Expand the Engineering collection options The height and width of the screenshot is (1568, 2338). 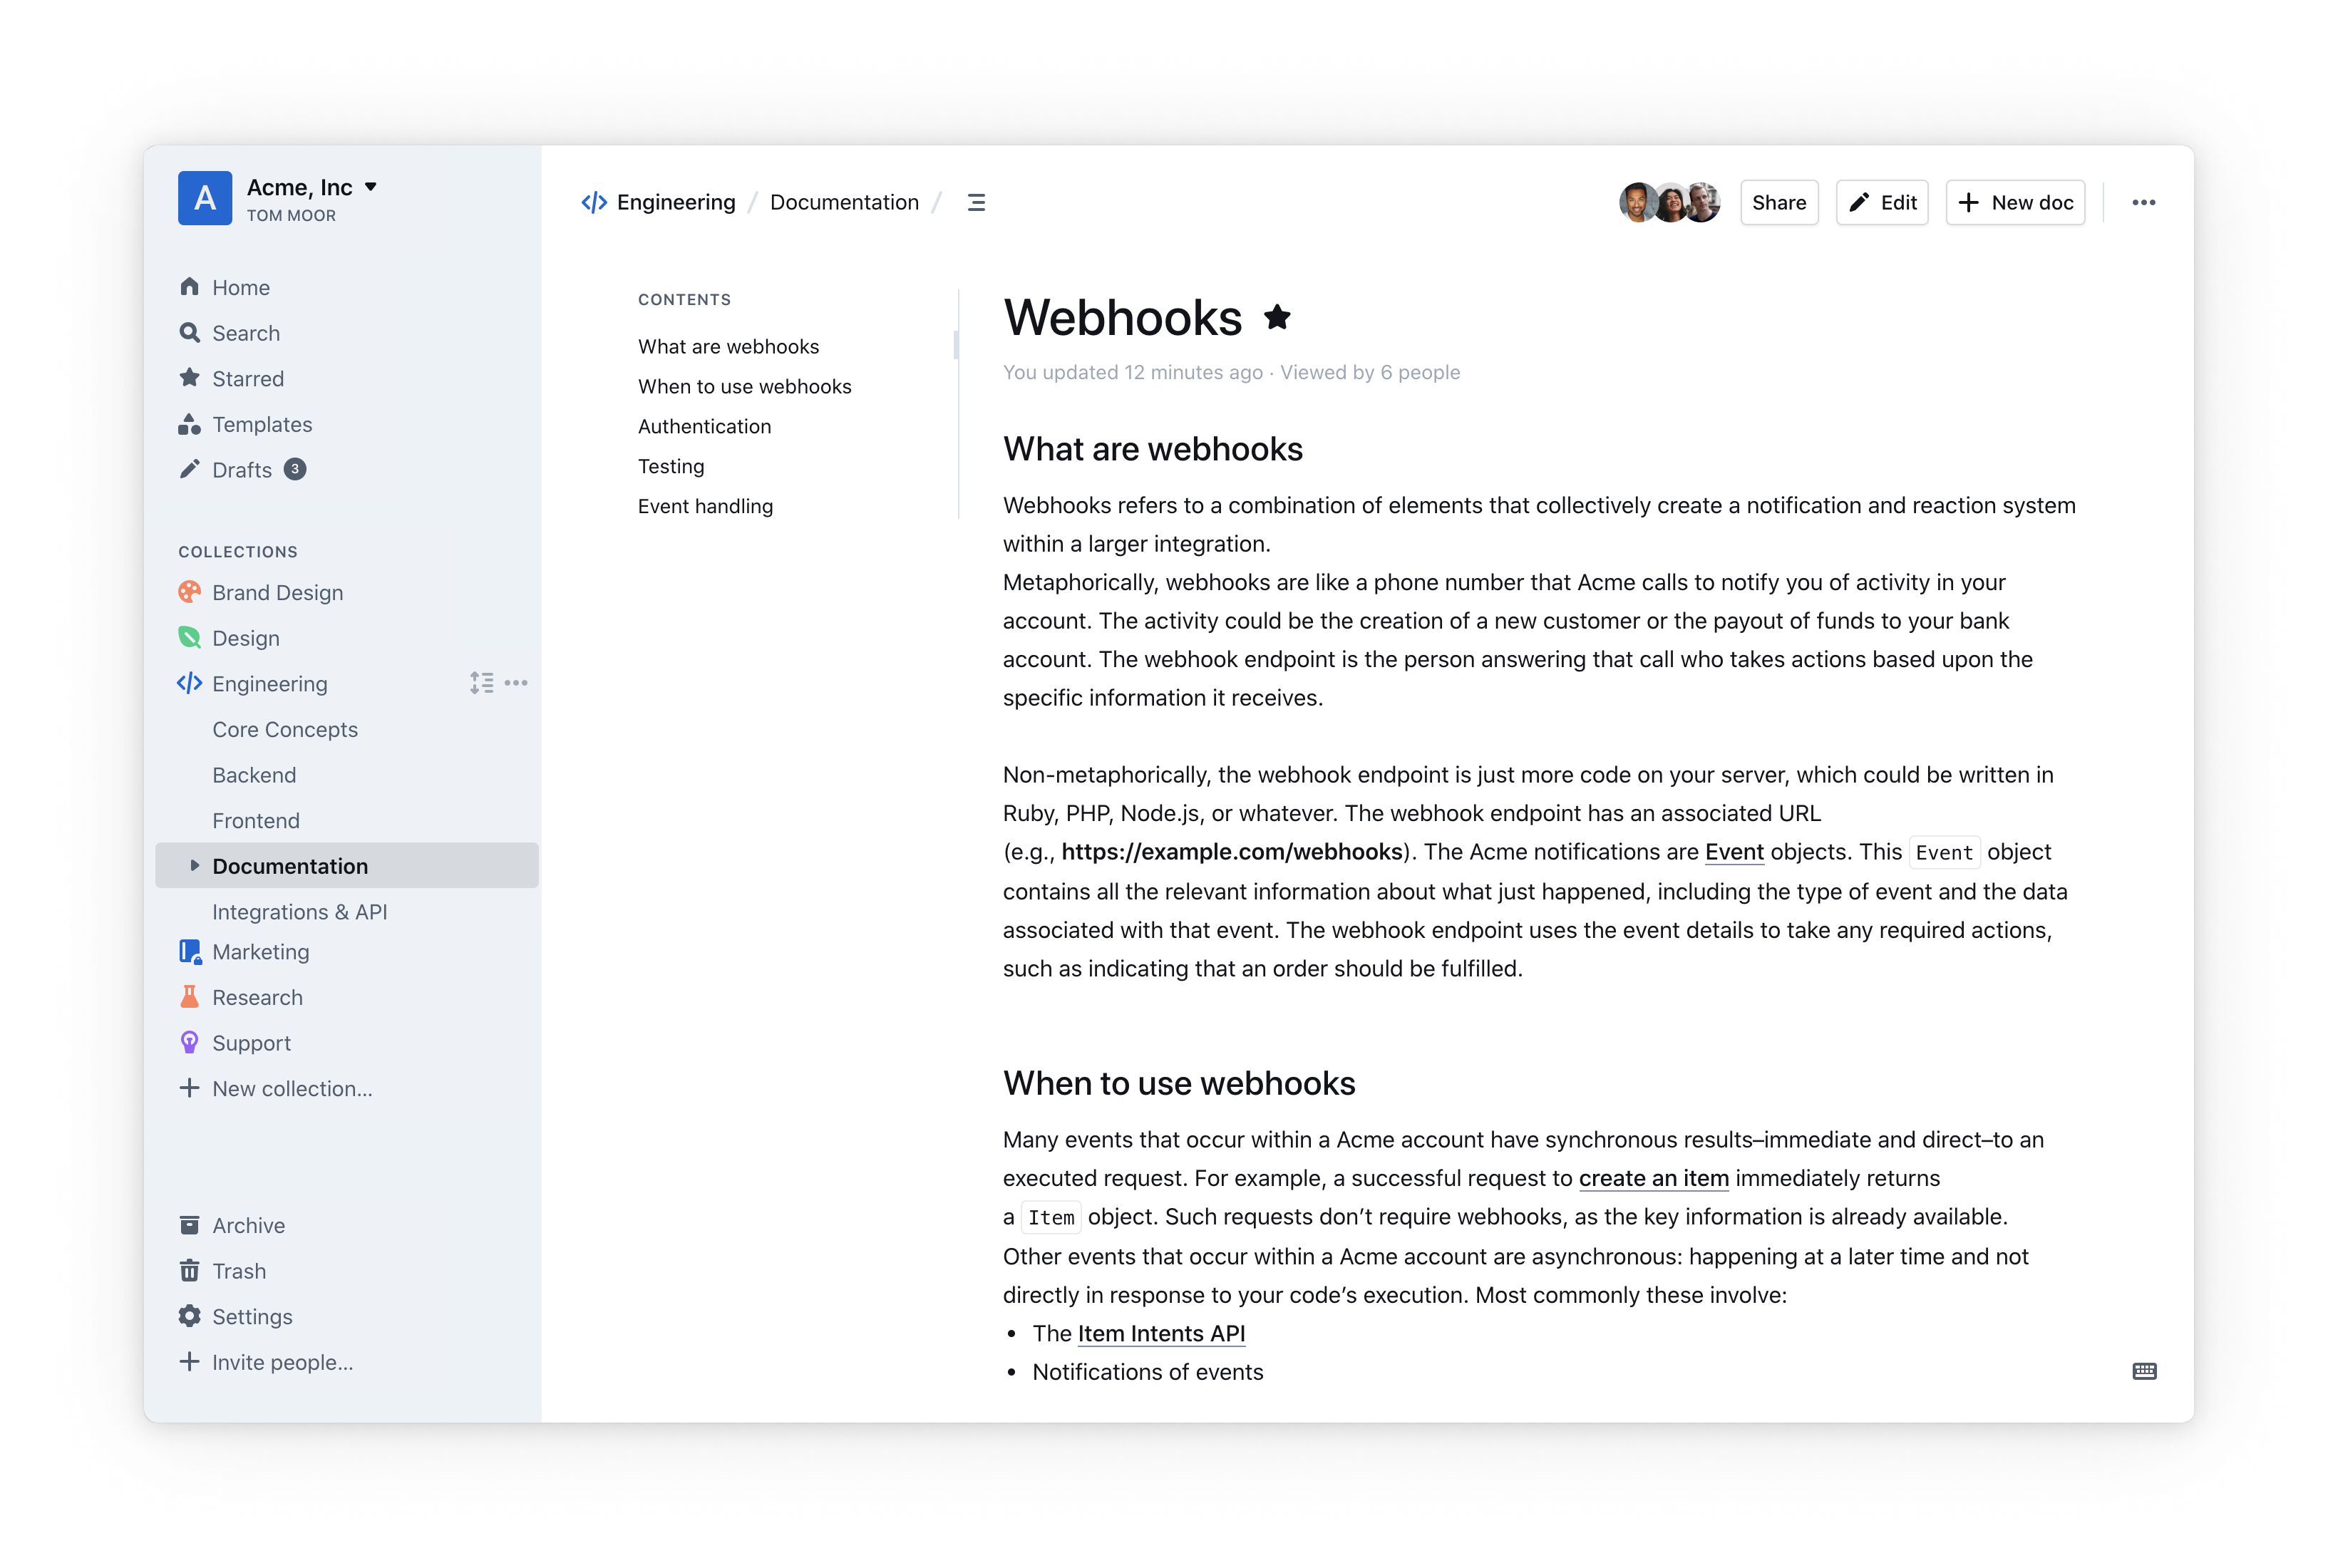tap(518, 683)
